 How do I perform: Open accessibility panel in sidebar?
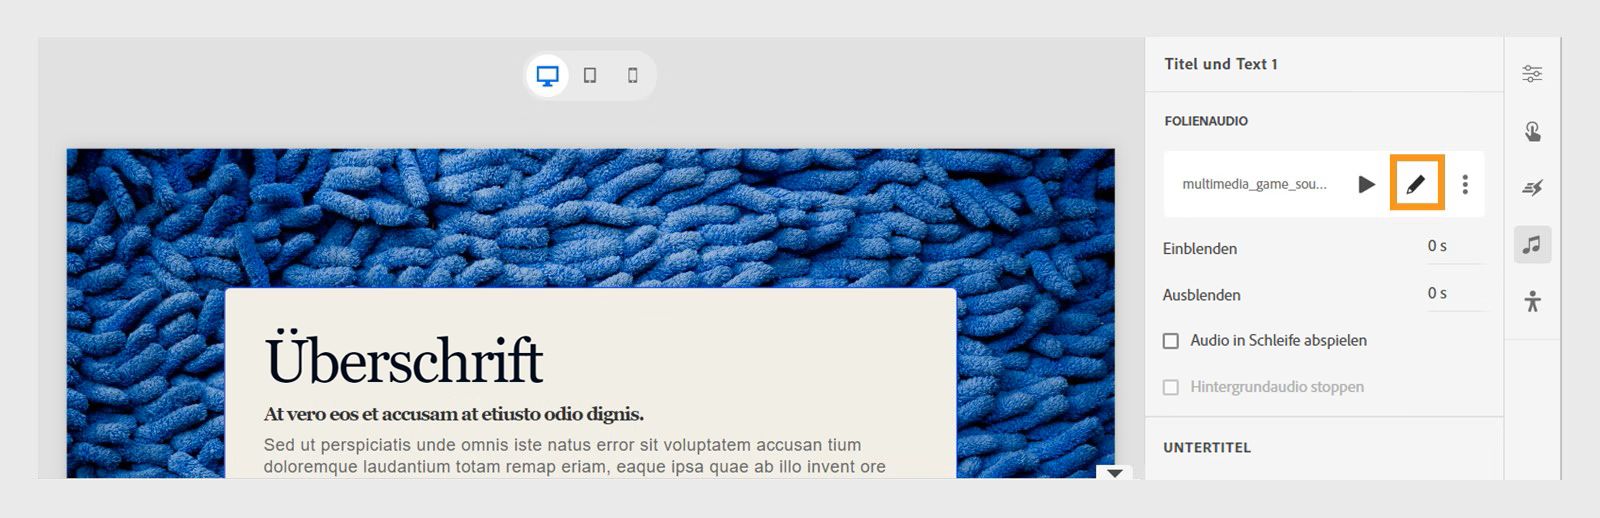(x=1532, y=301)
